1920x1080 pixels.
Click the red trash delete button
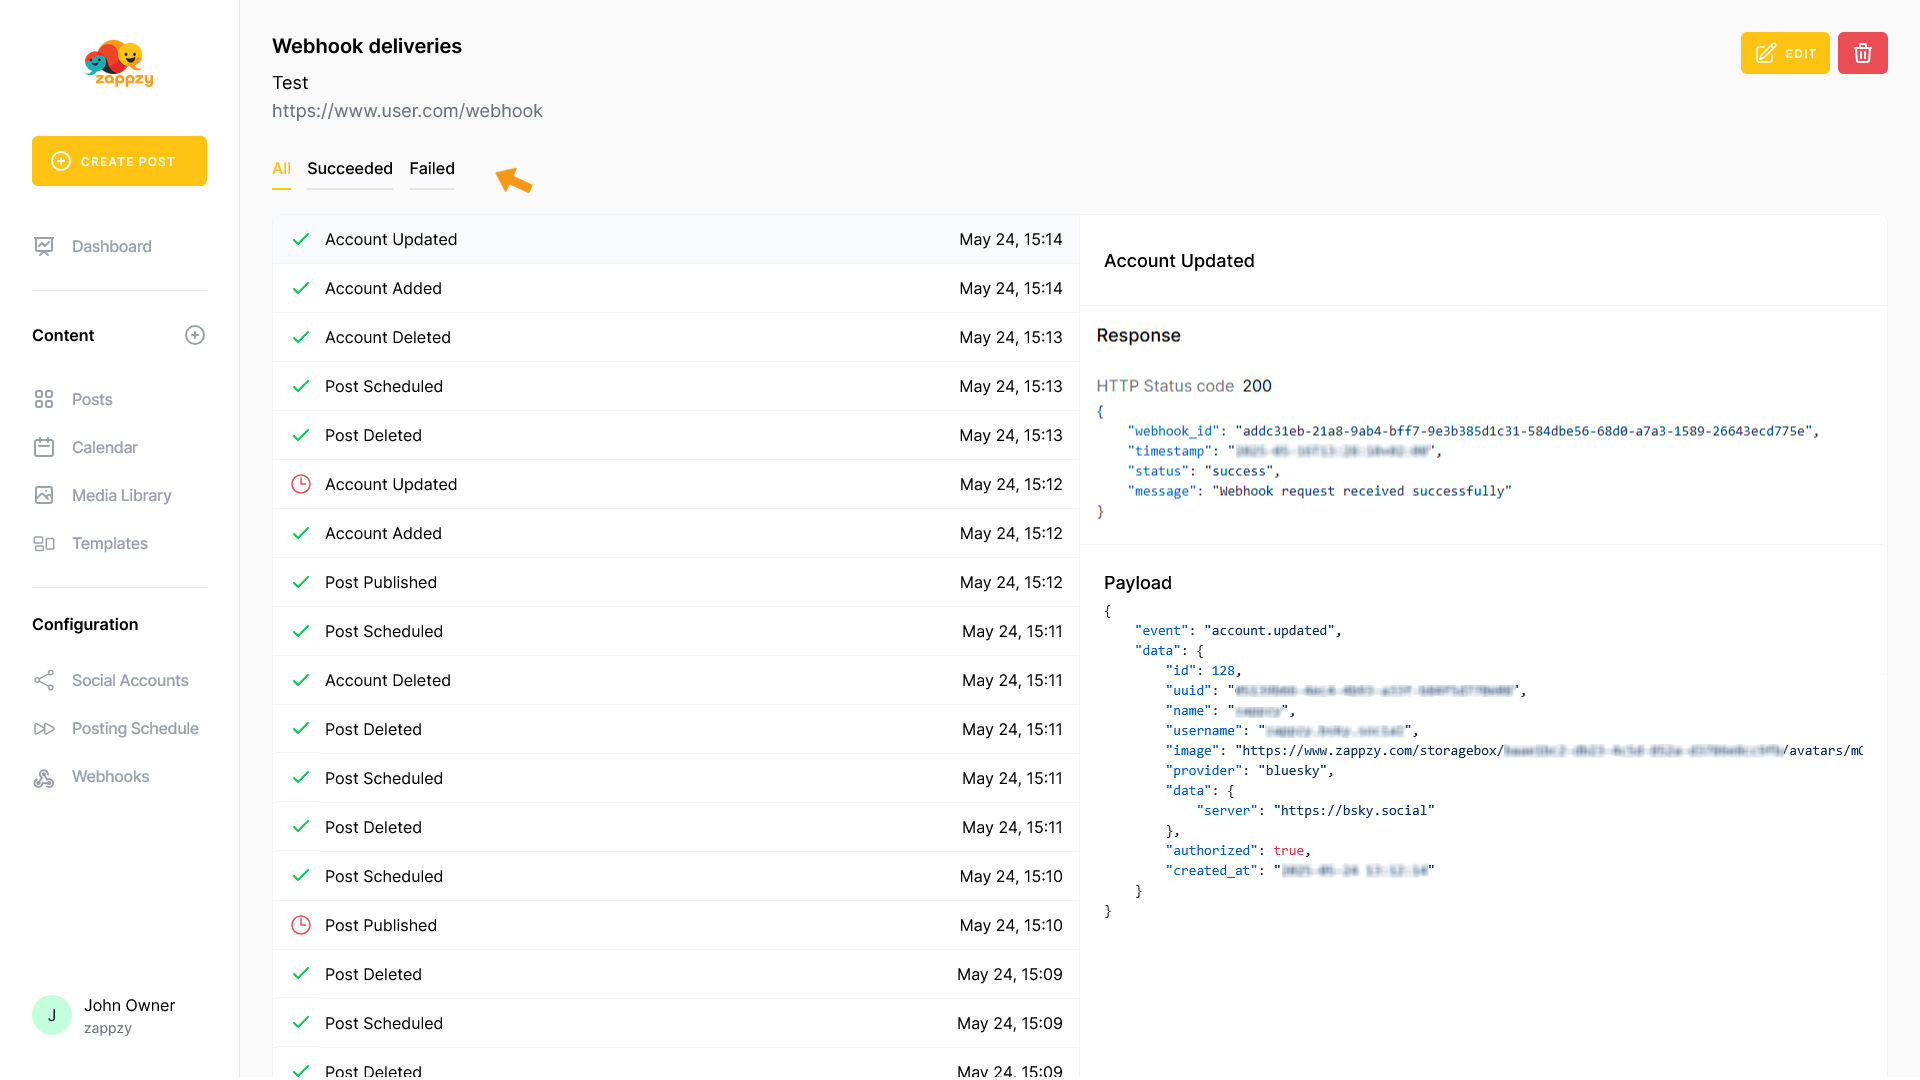coord(1862,53)
